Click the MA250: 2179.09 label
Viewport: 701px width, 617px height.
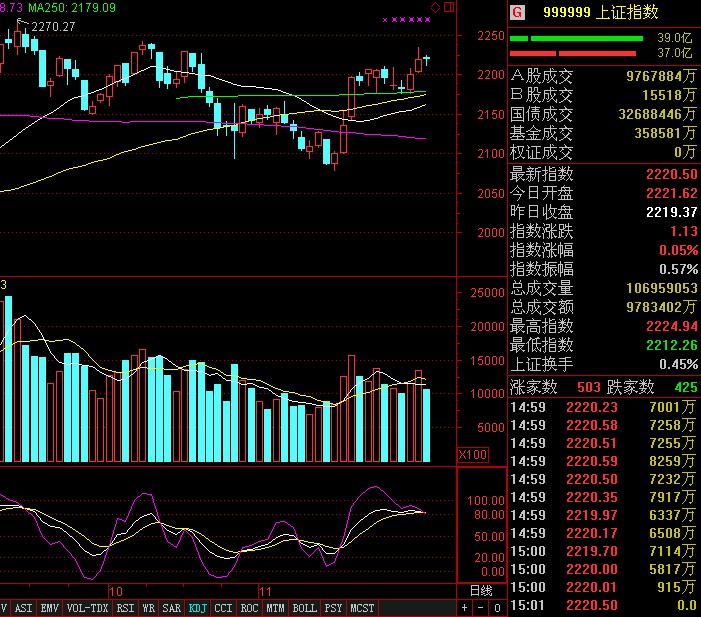(x=72, y=8)
